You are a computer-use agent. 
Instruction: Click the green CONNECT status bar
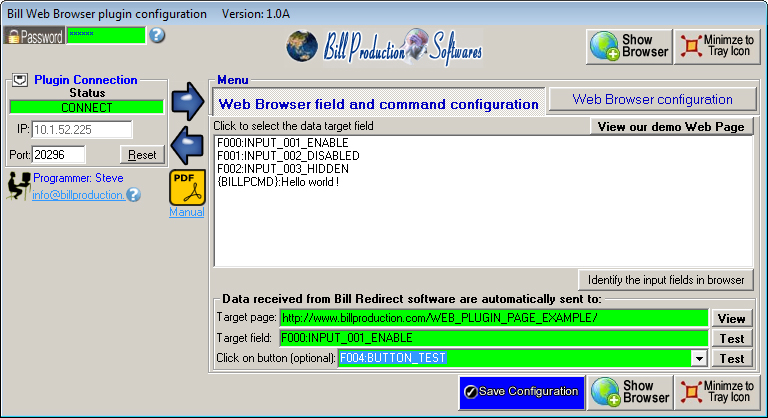pyautogui.click(x=87, y=107)
